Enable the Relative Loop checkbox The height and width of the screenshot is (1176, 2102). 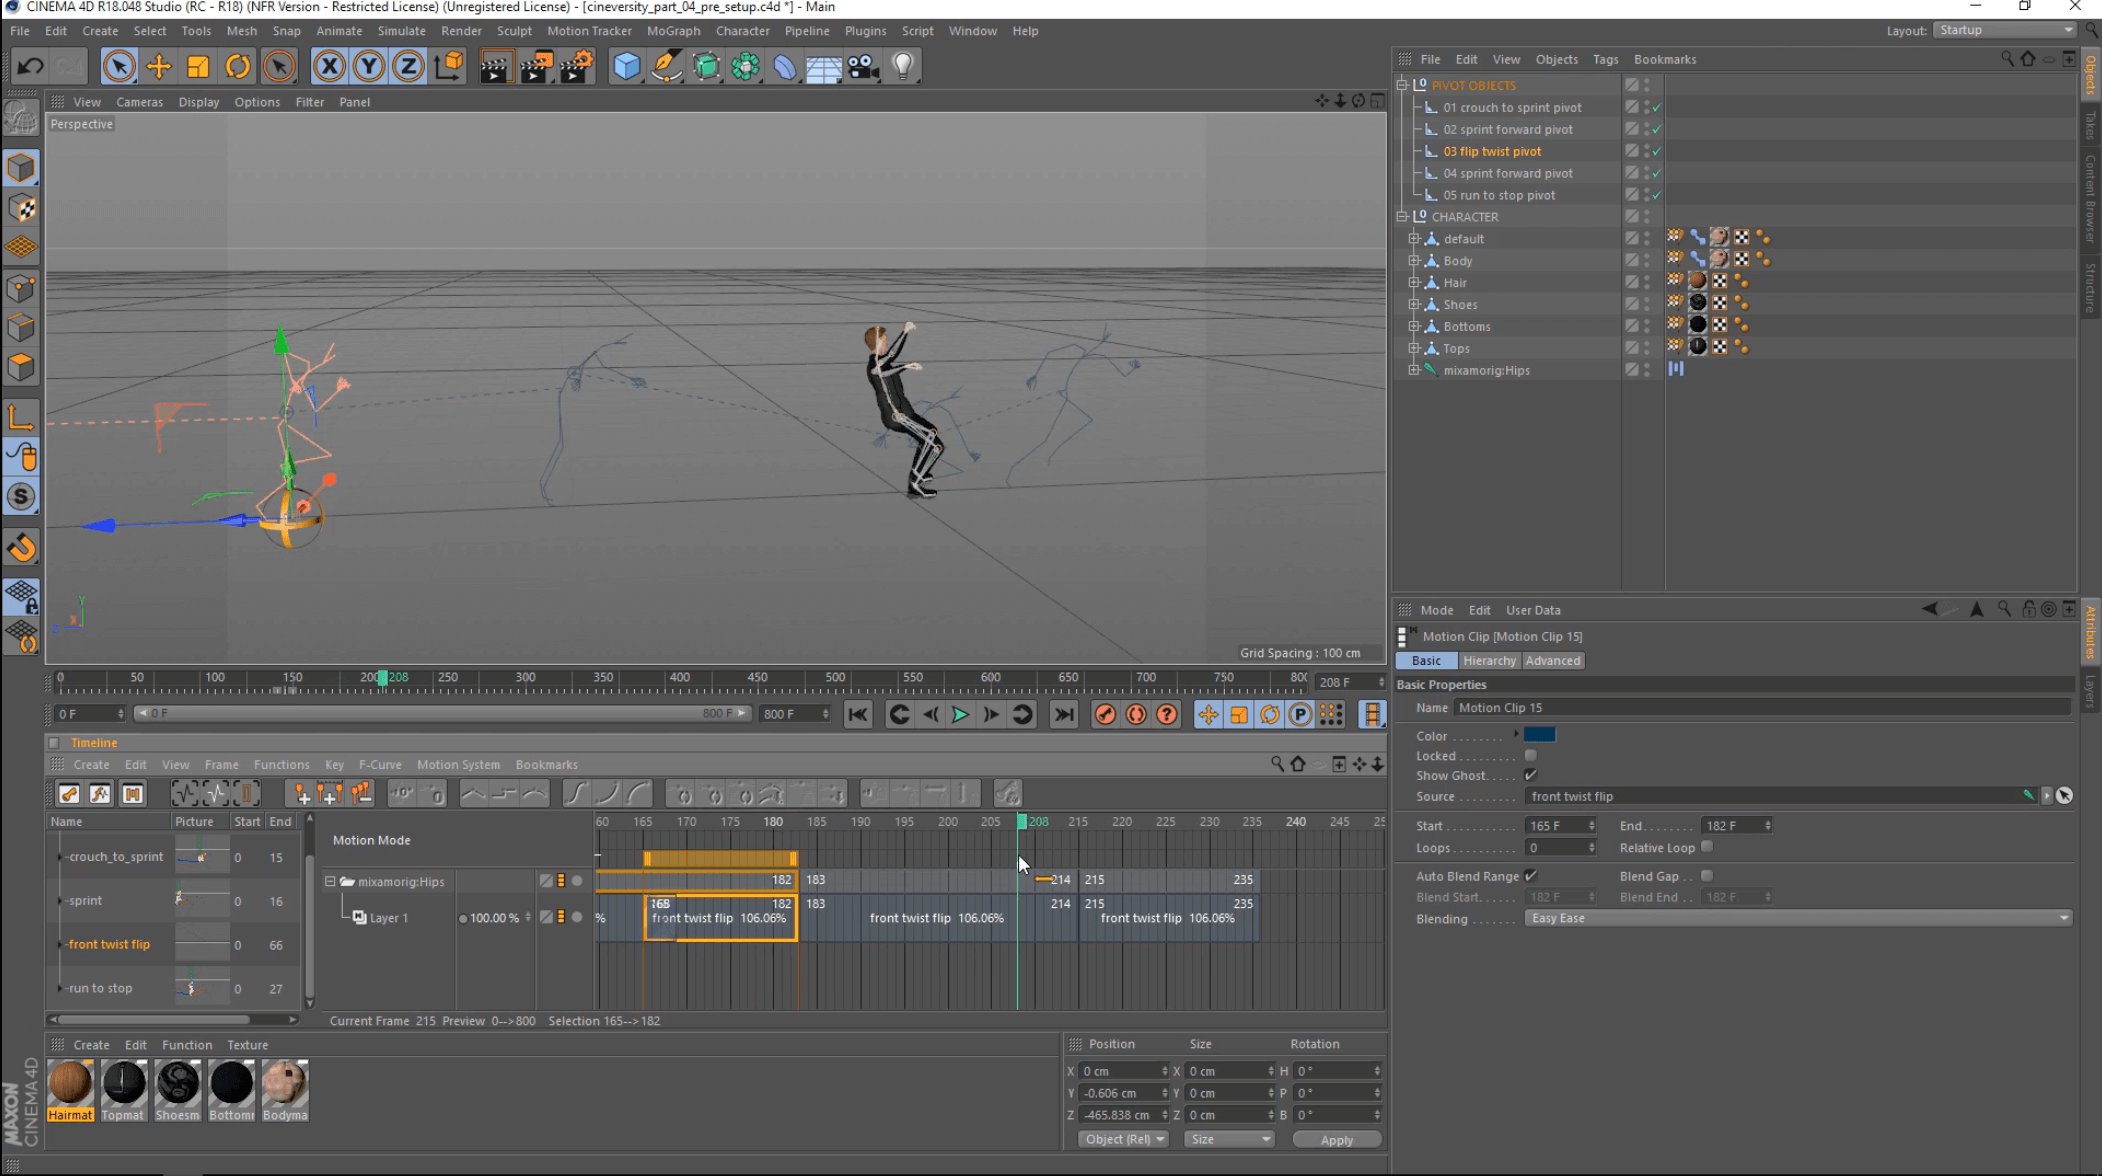[1707, 847]
